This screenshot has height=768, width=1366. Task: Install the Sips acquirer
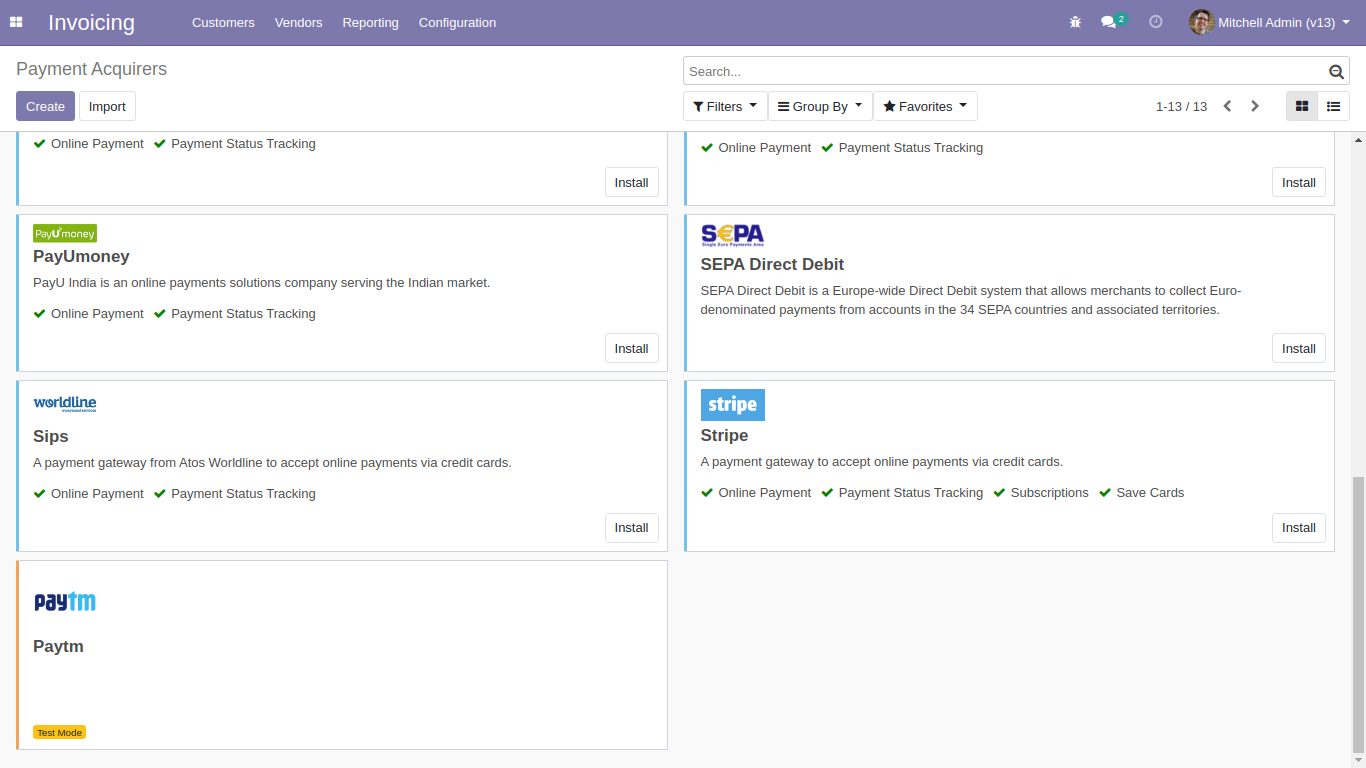tap(631, 527)
